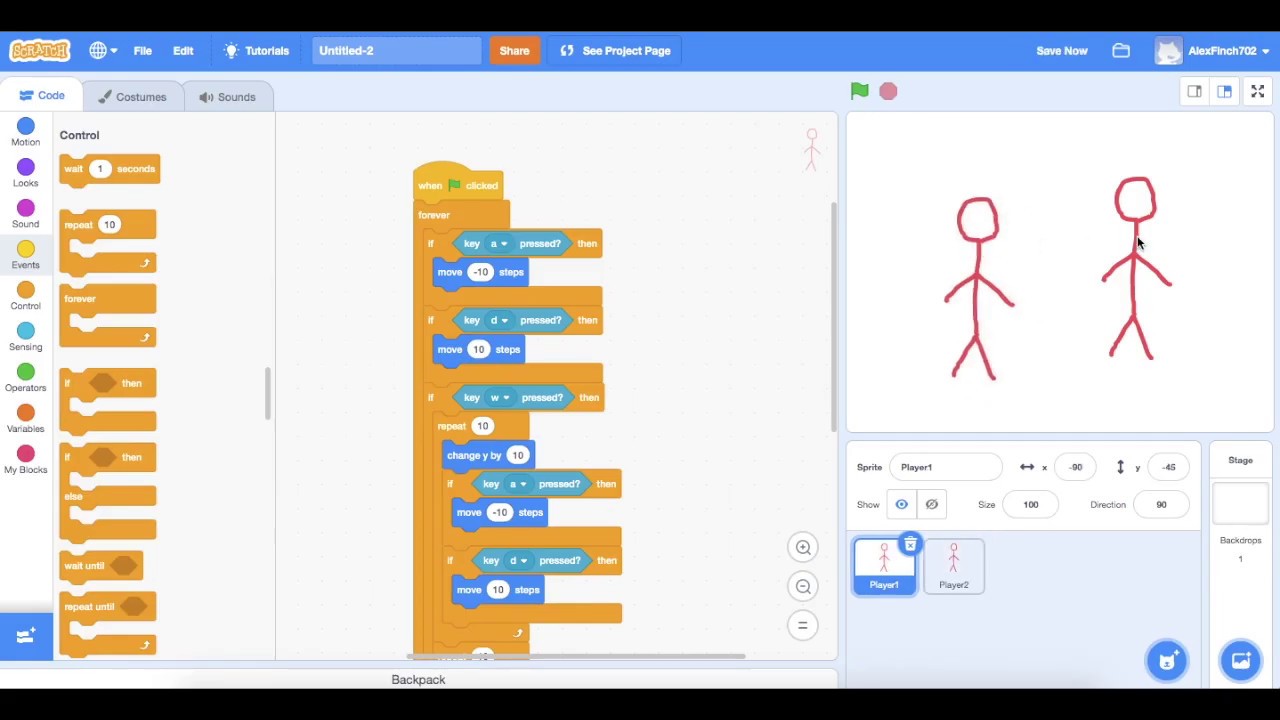
Task: Click the Add Extension button
Action: point(26,636)
